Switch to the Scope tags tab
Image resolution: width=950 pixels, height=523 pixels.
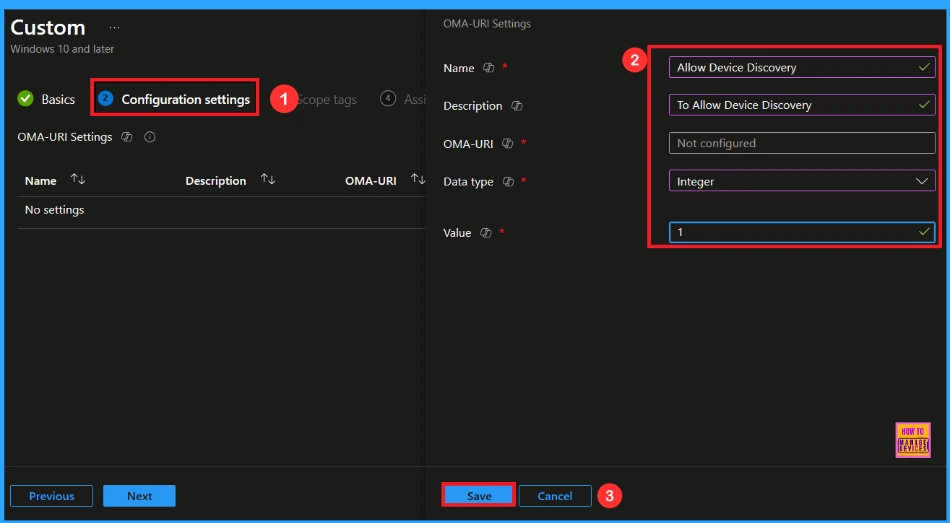coord(326,99)
